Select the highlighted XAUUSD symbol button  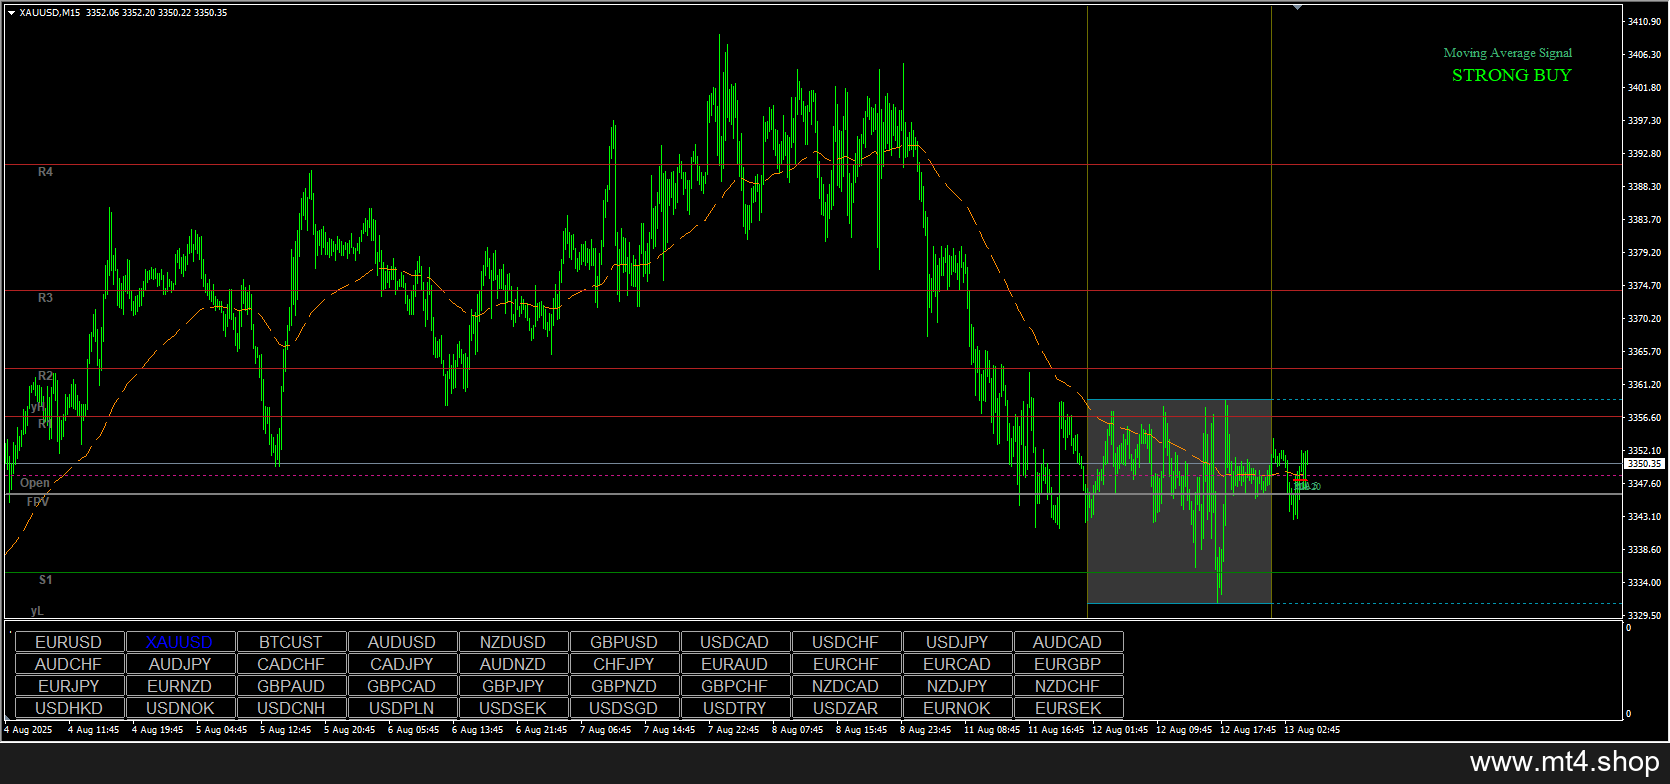180,642
